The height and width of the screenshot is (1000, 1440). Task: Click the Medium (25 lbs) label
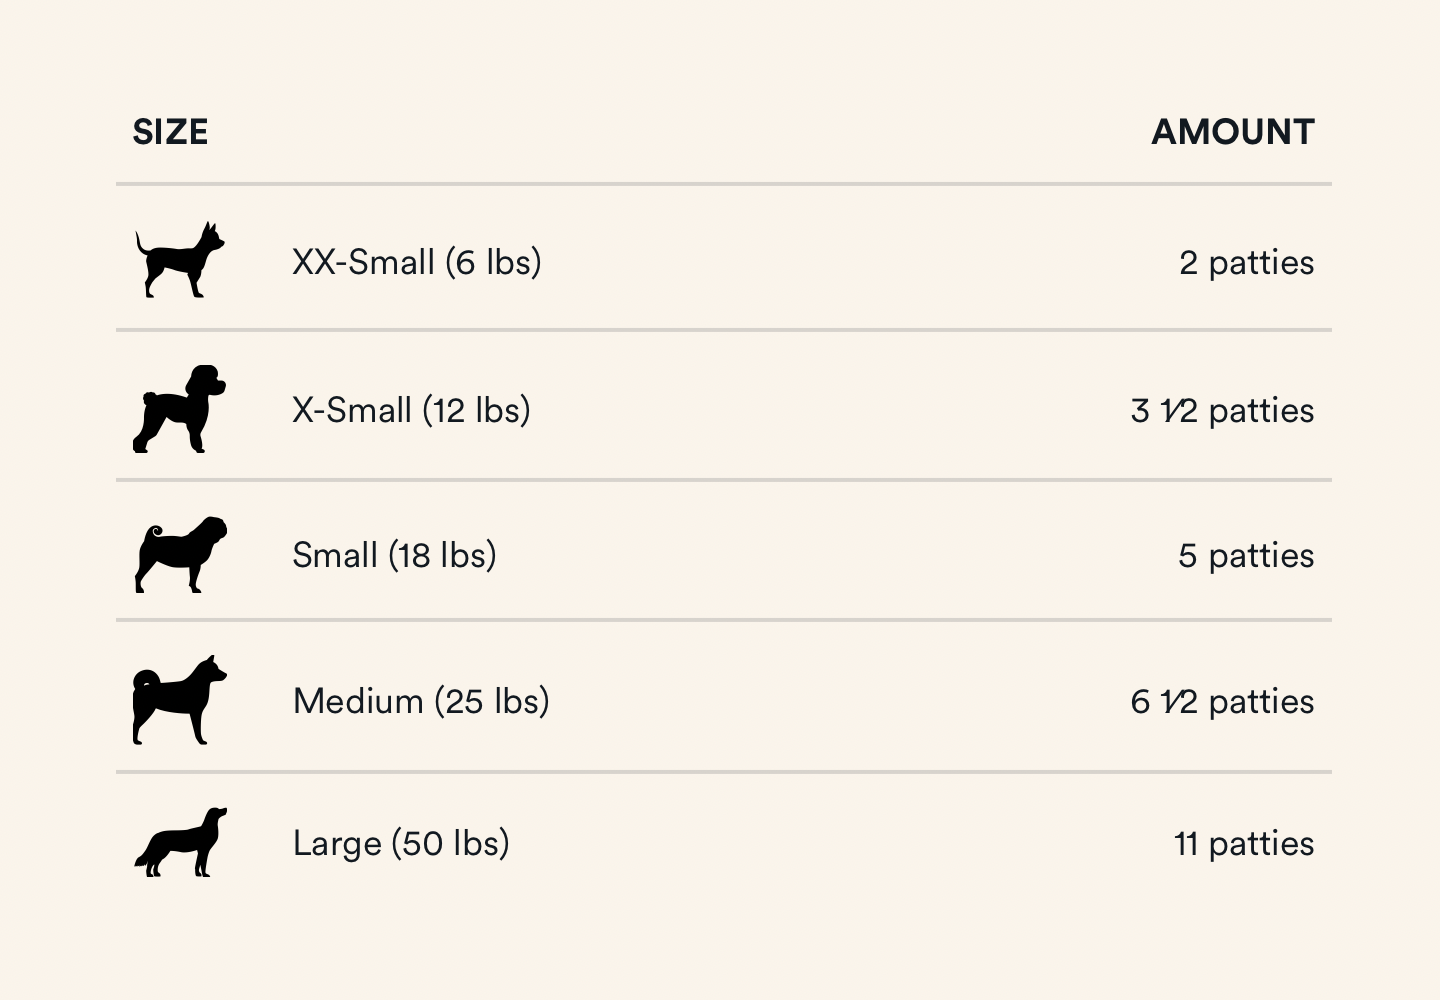point(421,701)
